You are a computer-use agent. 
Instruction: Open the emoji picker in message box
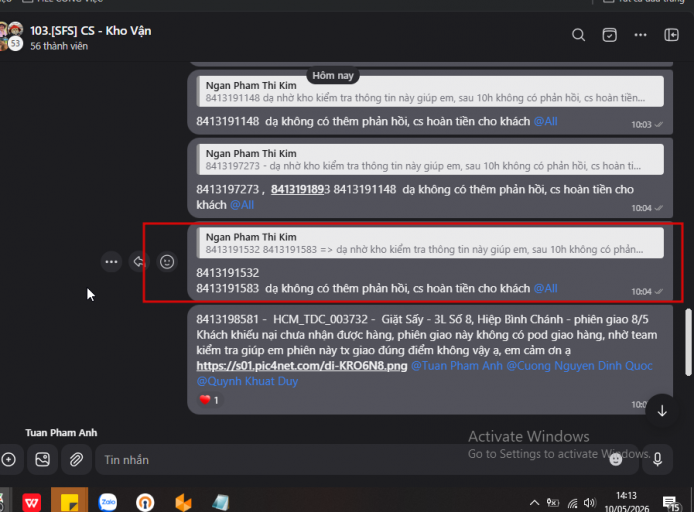point(616,460)
